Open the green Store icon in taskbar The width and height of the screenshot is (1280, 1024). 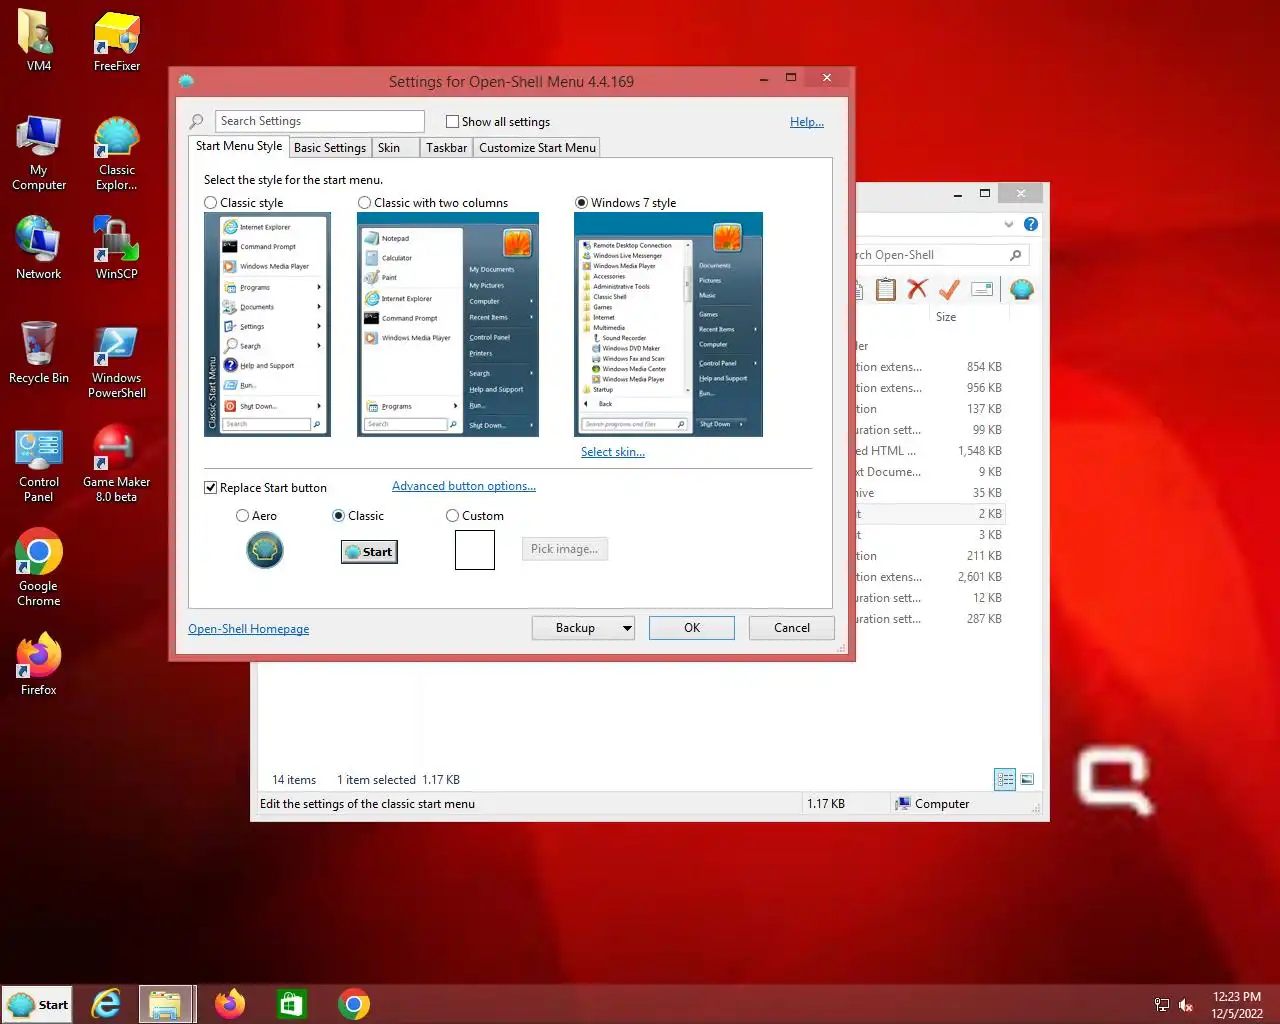(291, 1004)
